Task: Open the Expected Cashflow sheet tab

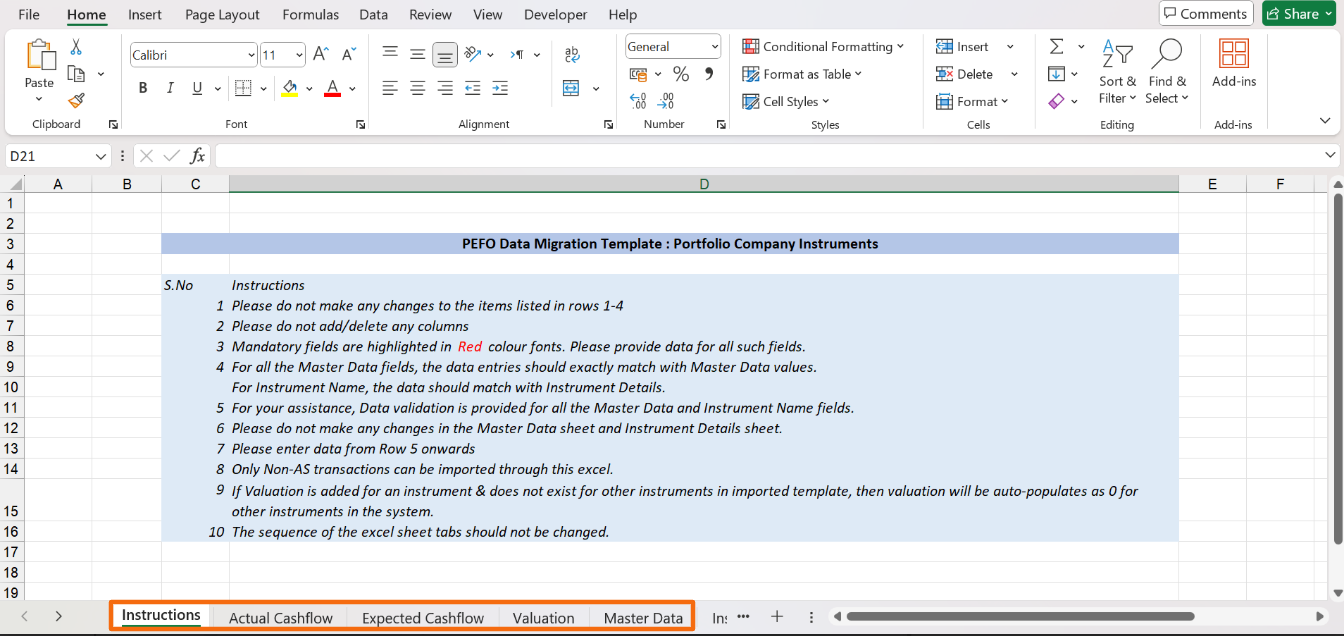Action: coord(423,618)
